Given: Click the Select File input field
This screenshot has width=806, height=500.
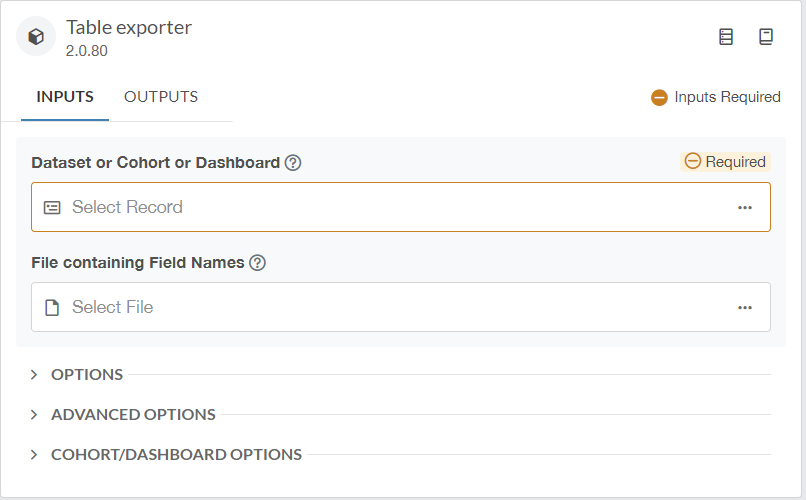Looking at the screenshot, I should click(401, 307).
